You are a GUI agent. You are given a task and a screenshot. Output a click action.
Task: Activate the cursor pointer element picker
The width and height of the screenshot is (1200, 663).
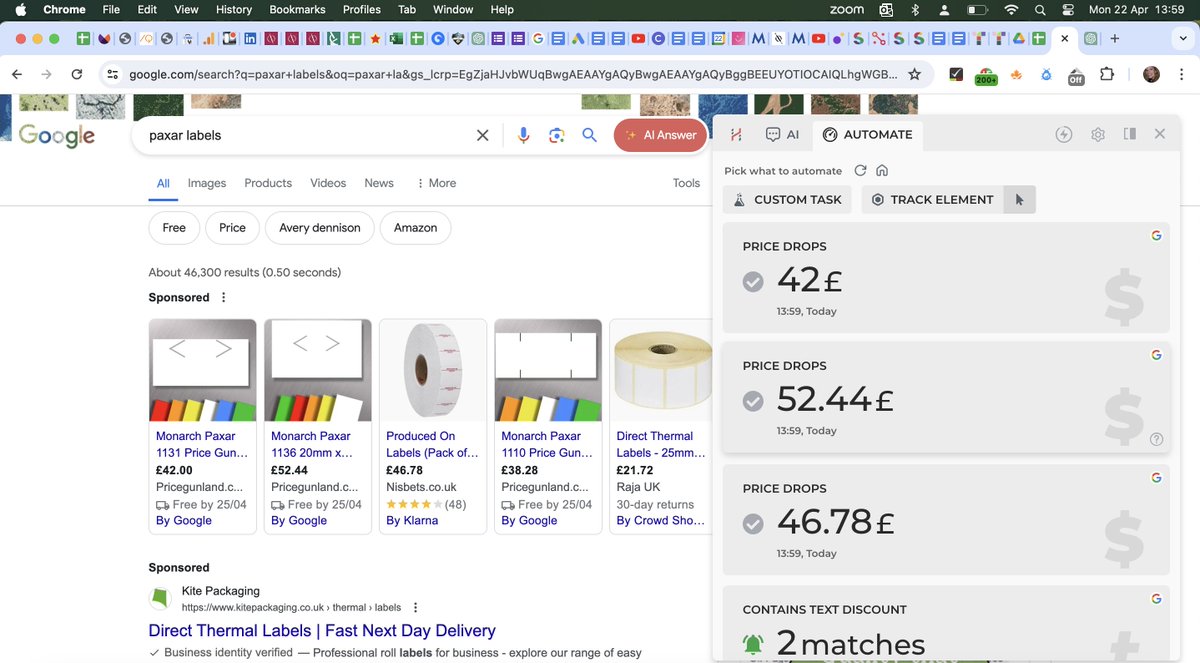[1020, 199]
